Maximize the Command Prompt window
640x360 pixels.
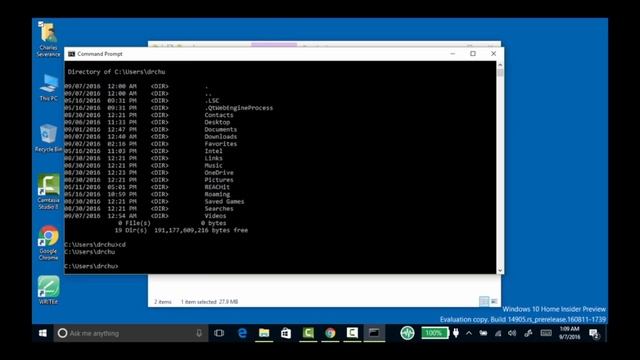coord(473,53)
